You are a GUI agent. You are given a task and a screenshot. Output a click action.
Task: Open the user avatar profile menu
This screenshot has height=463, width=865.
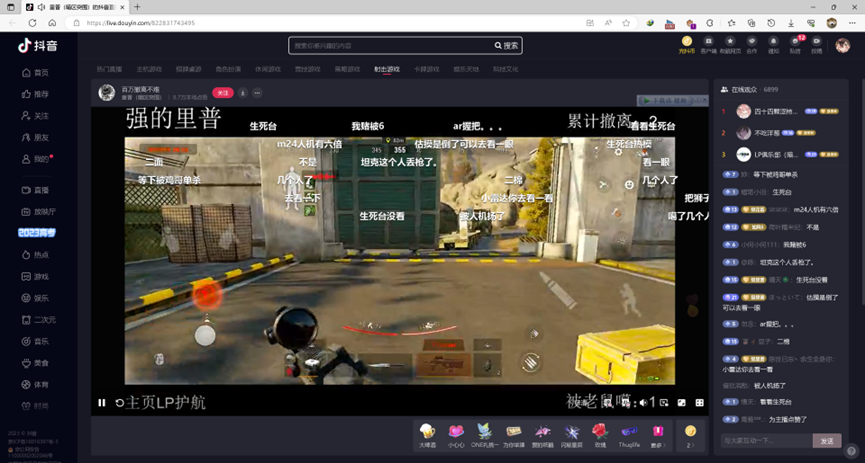click(x=843, y=45)
